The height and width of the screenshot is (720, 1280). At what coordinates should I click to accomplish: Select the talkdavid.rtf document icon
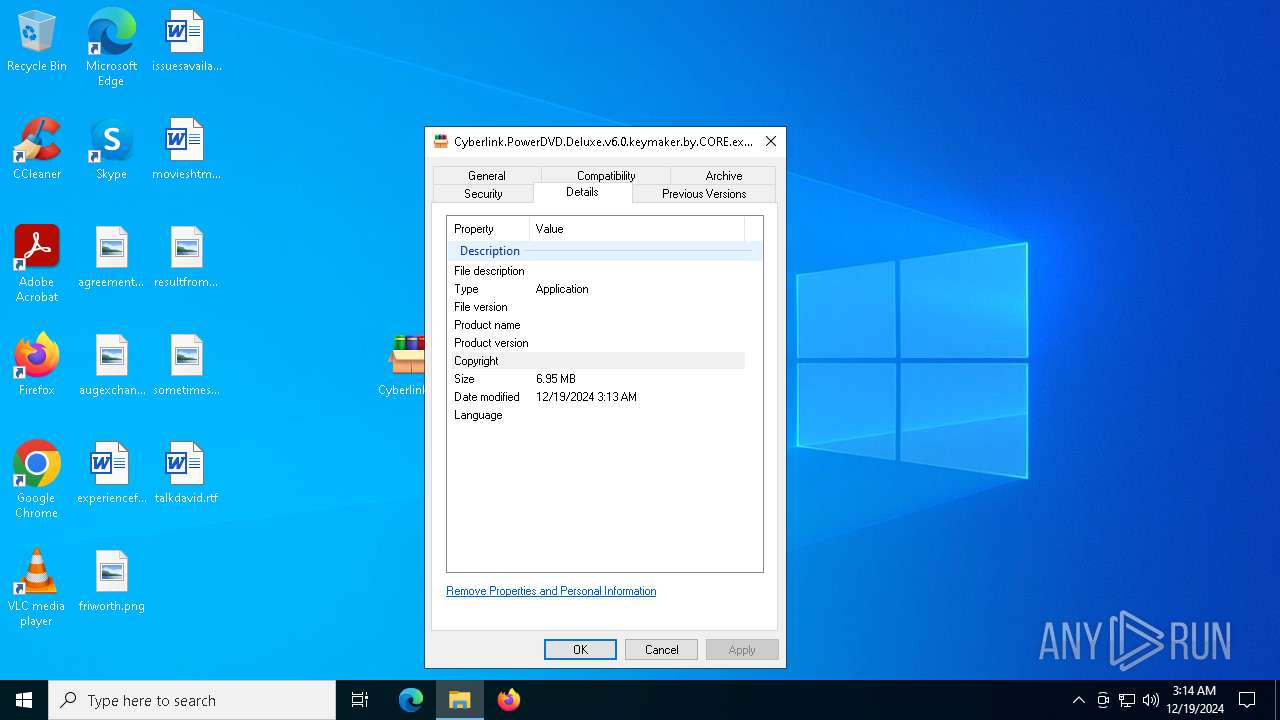186,474
